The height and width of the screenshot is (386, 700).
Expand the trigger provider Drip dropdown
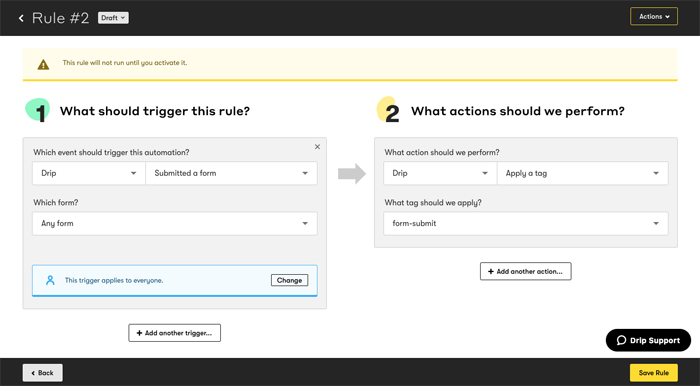point(89,173)
